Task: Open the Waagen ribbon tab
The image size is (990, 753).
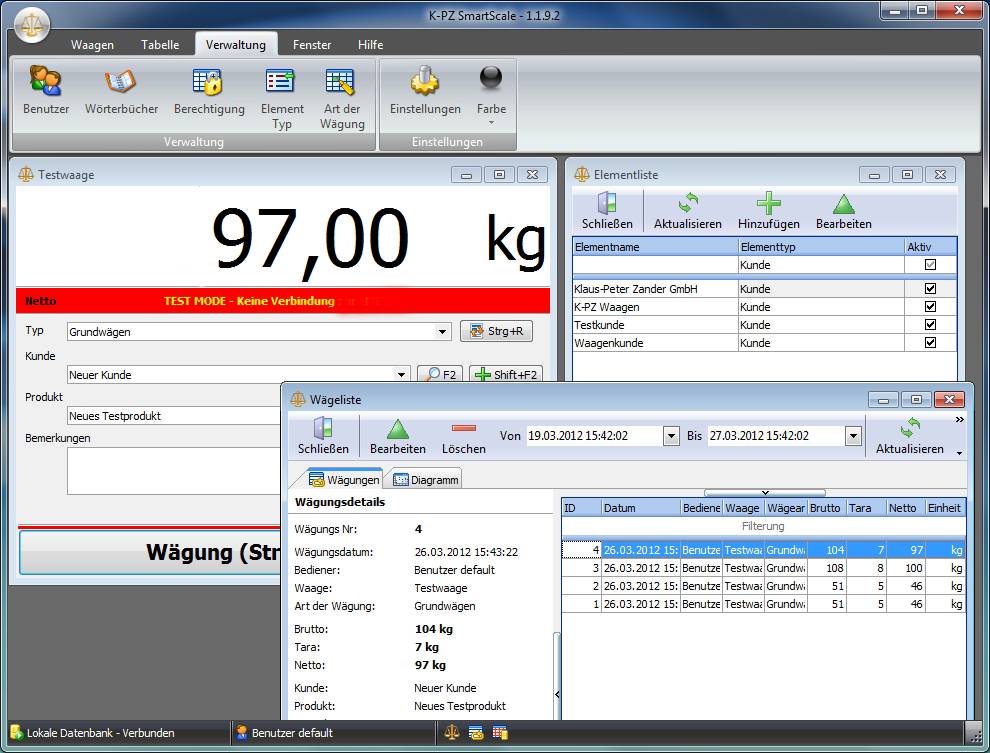Action: [92, 45]
